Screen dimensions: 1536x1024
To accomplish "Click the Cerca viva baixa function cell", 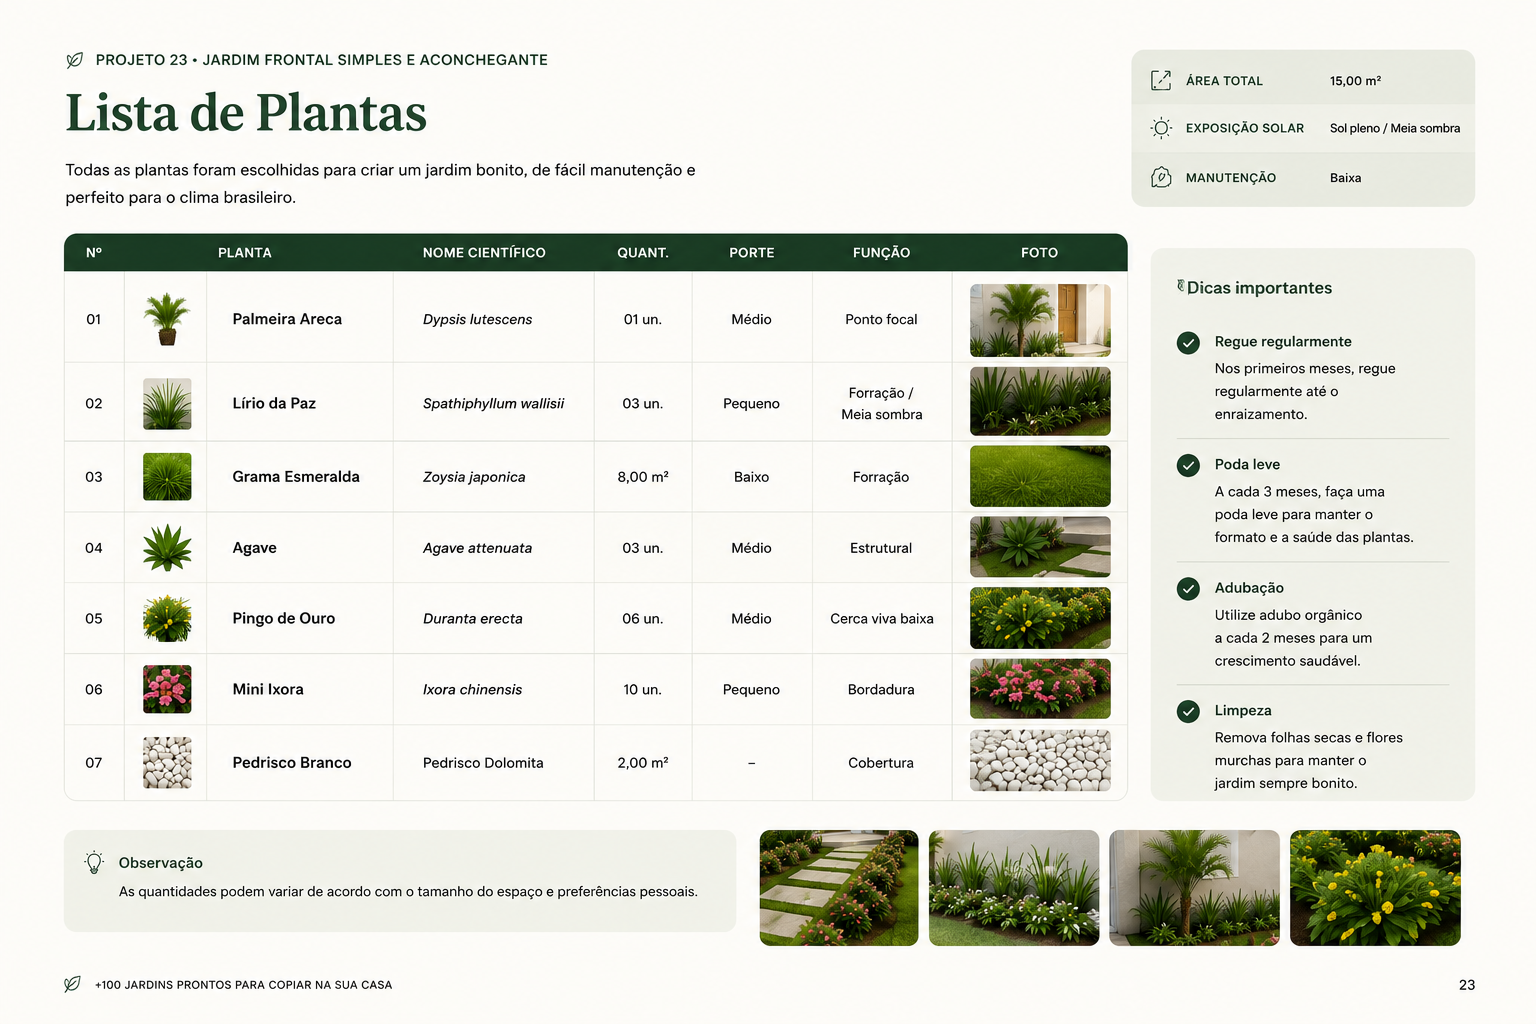I will click(882, 619).
